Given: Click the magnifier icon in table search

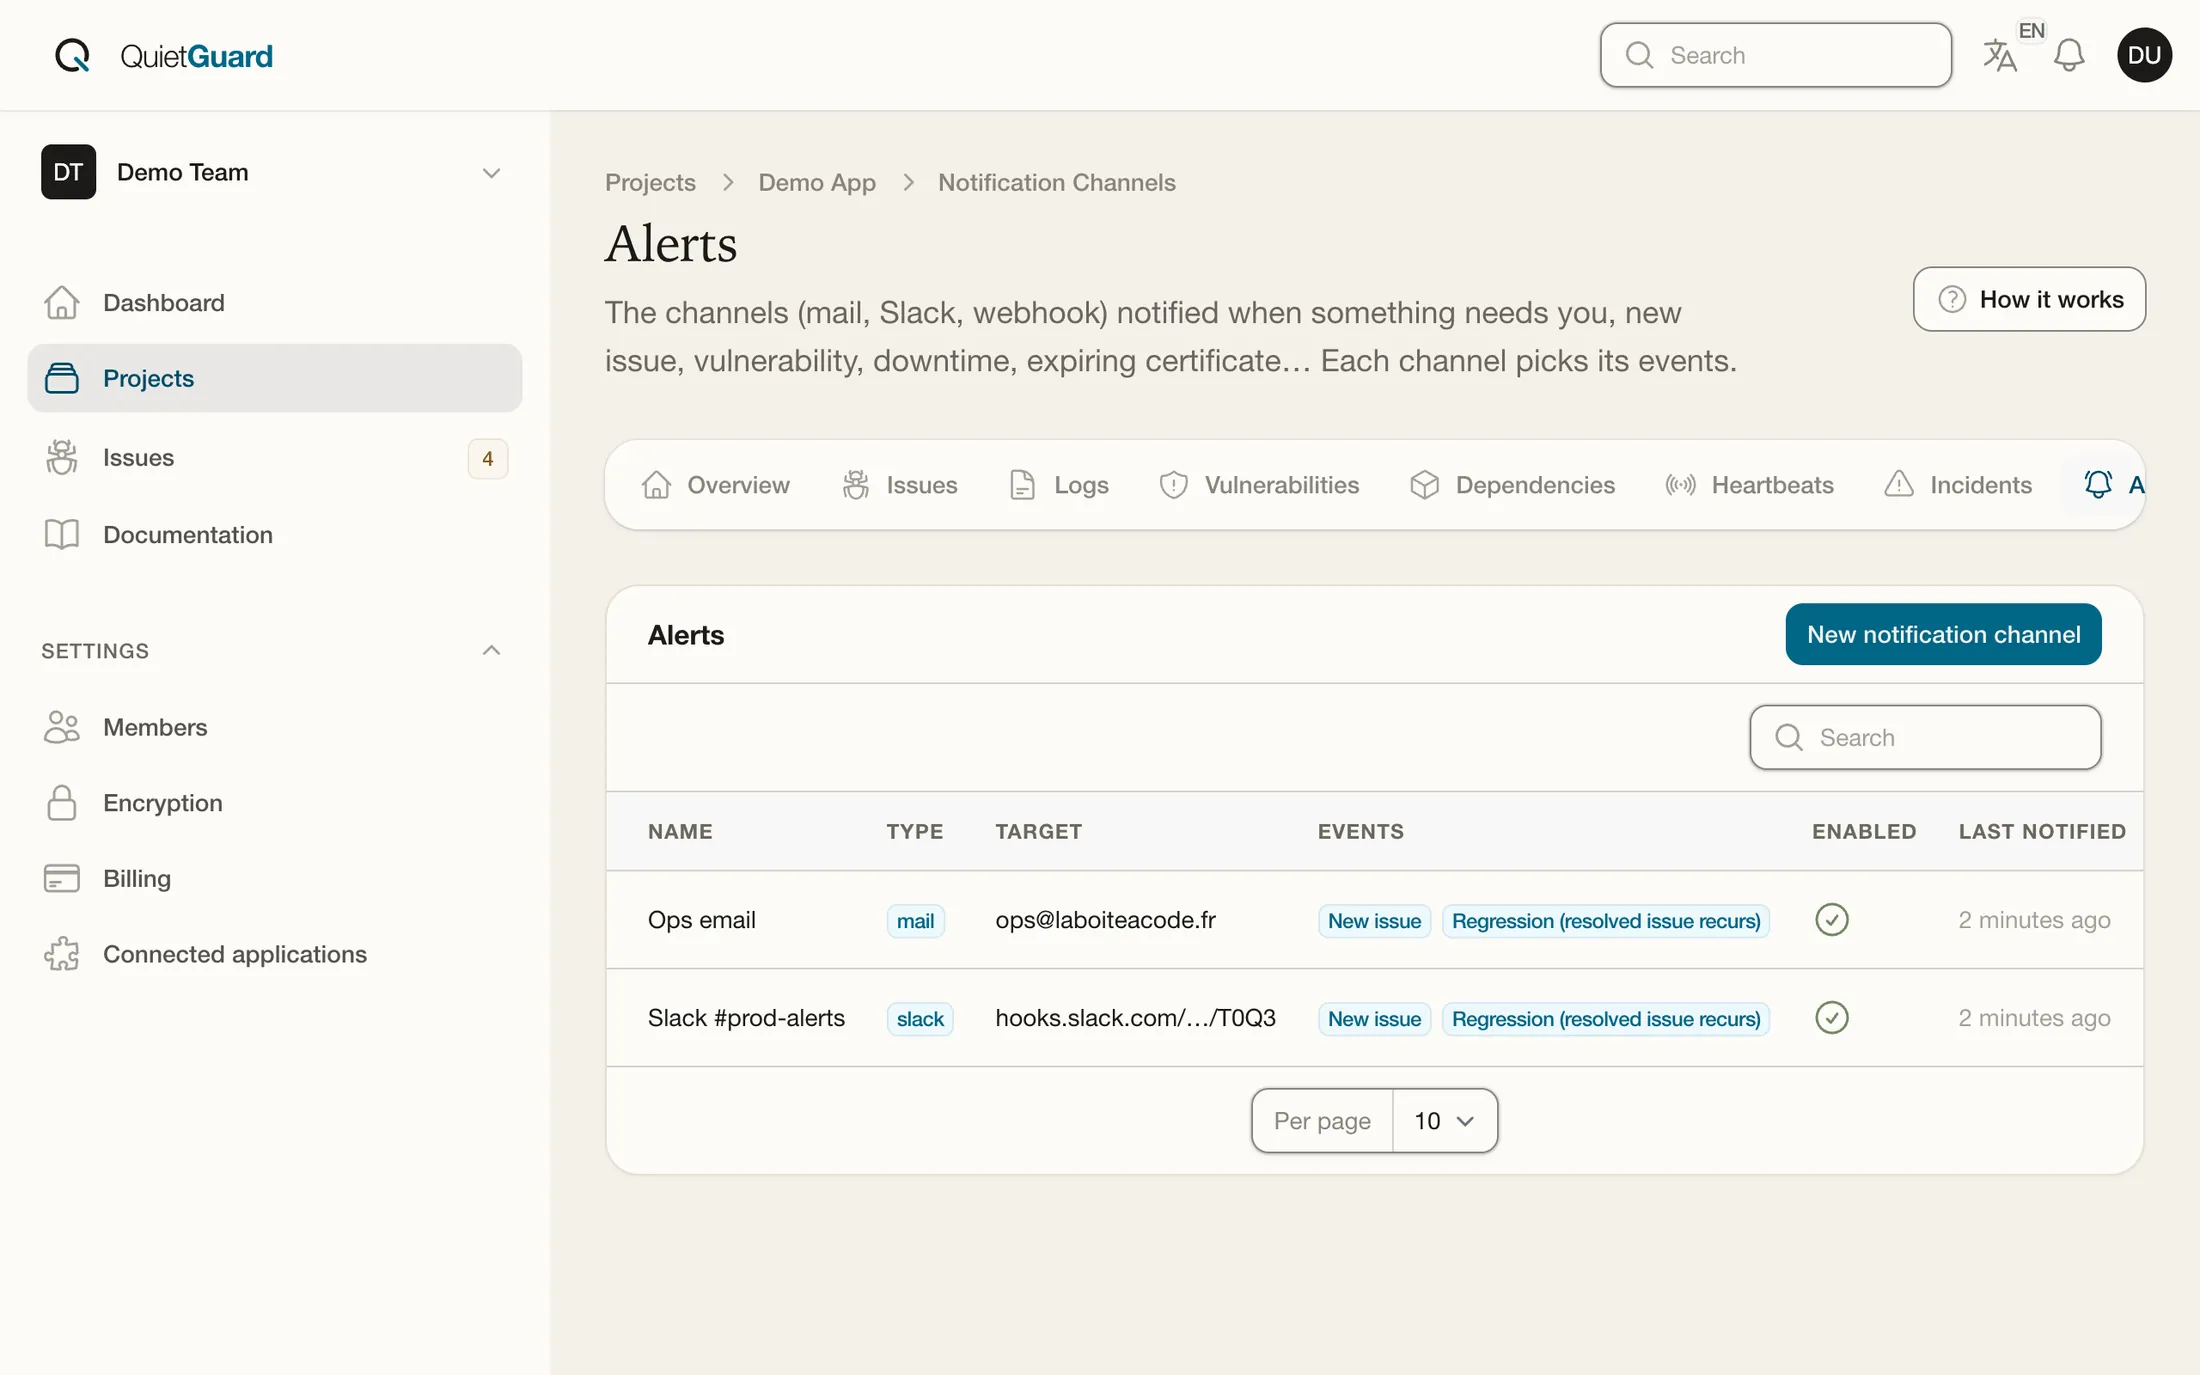Looking at the screenshot, I should point(1788,737).
